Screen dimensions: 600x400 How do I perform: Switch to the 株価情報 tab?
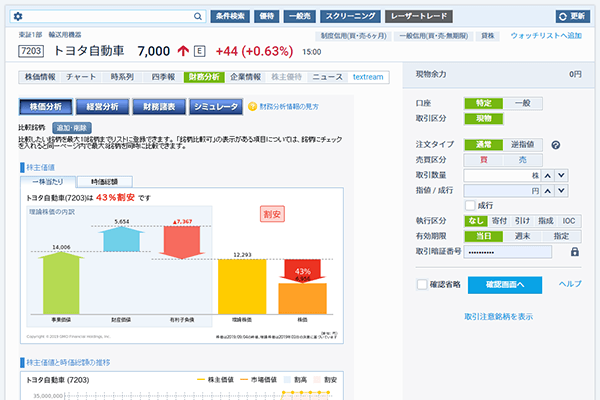click(x=40, y=77)
